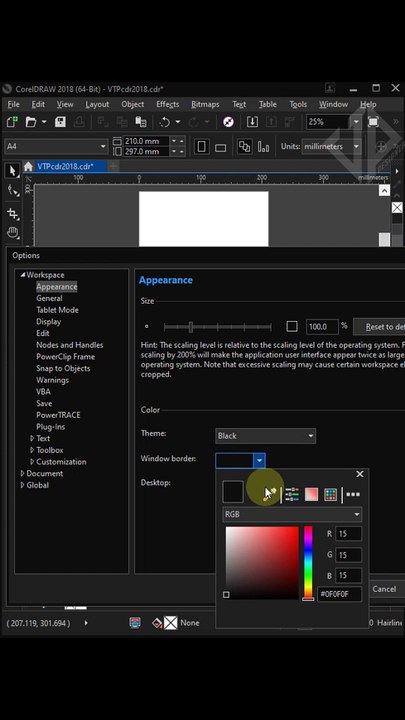Click the page width 210.0 mm field
Screen dimensions: 405x720
[146, 141]
